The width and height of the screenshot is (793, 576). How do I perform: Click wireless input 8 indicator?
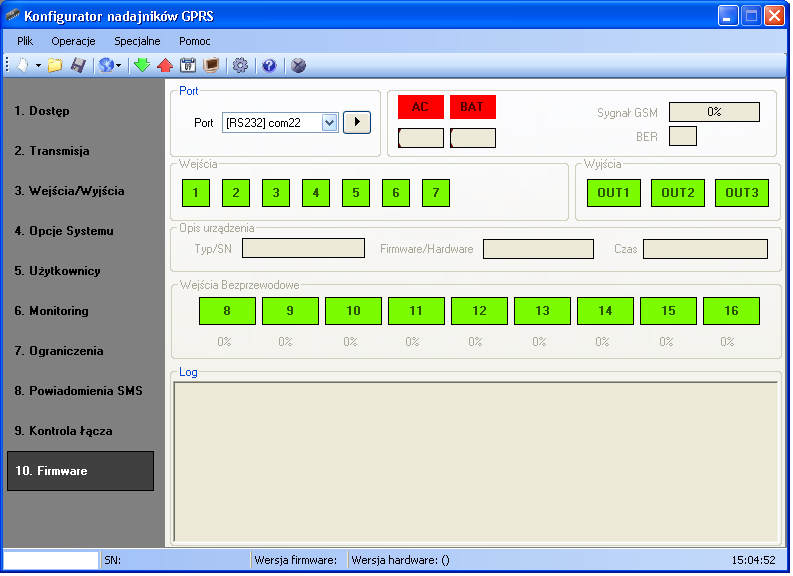(x=227, y=311)
